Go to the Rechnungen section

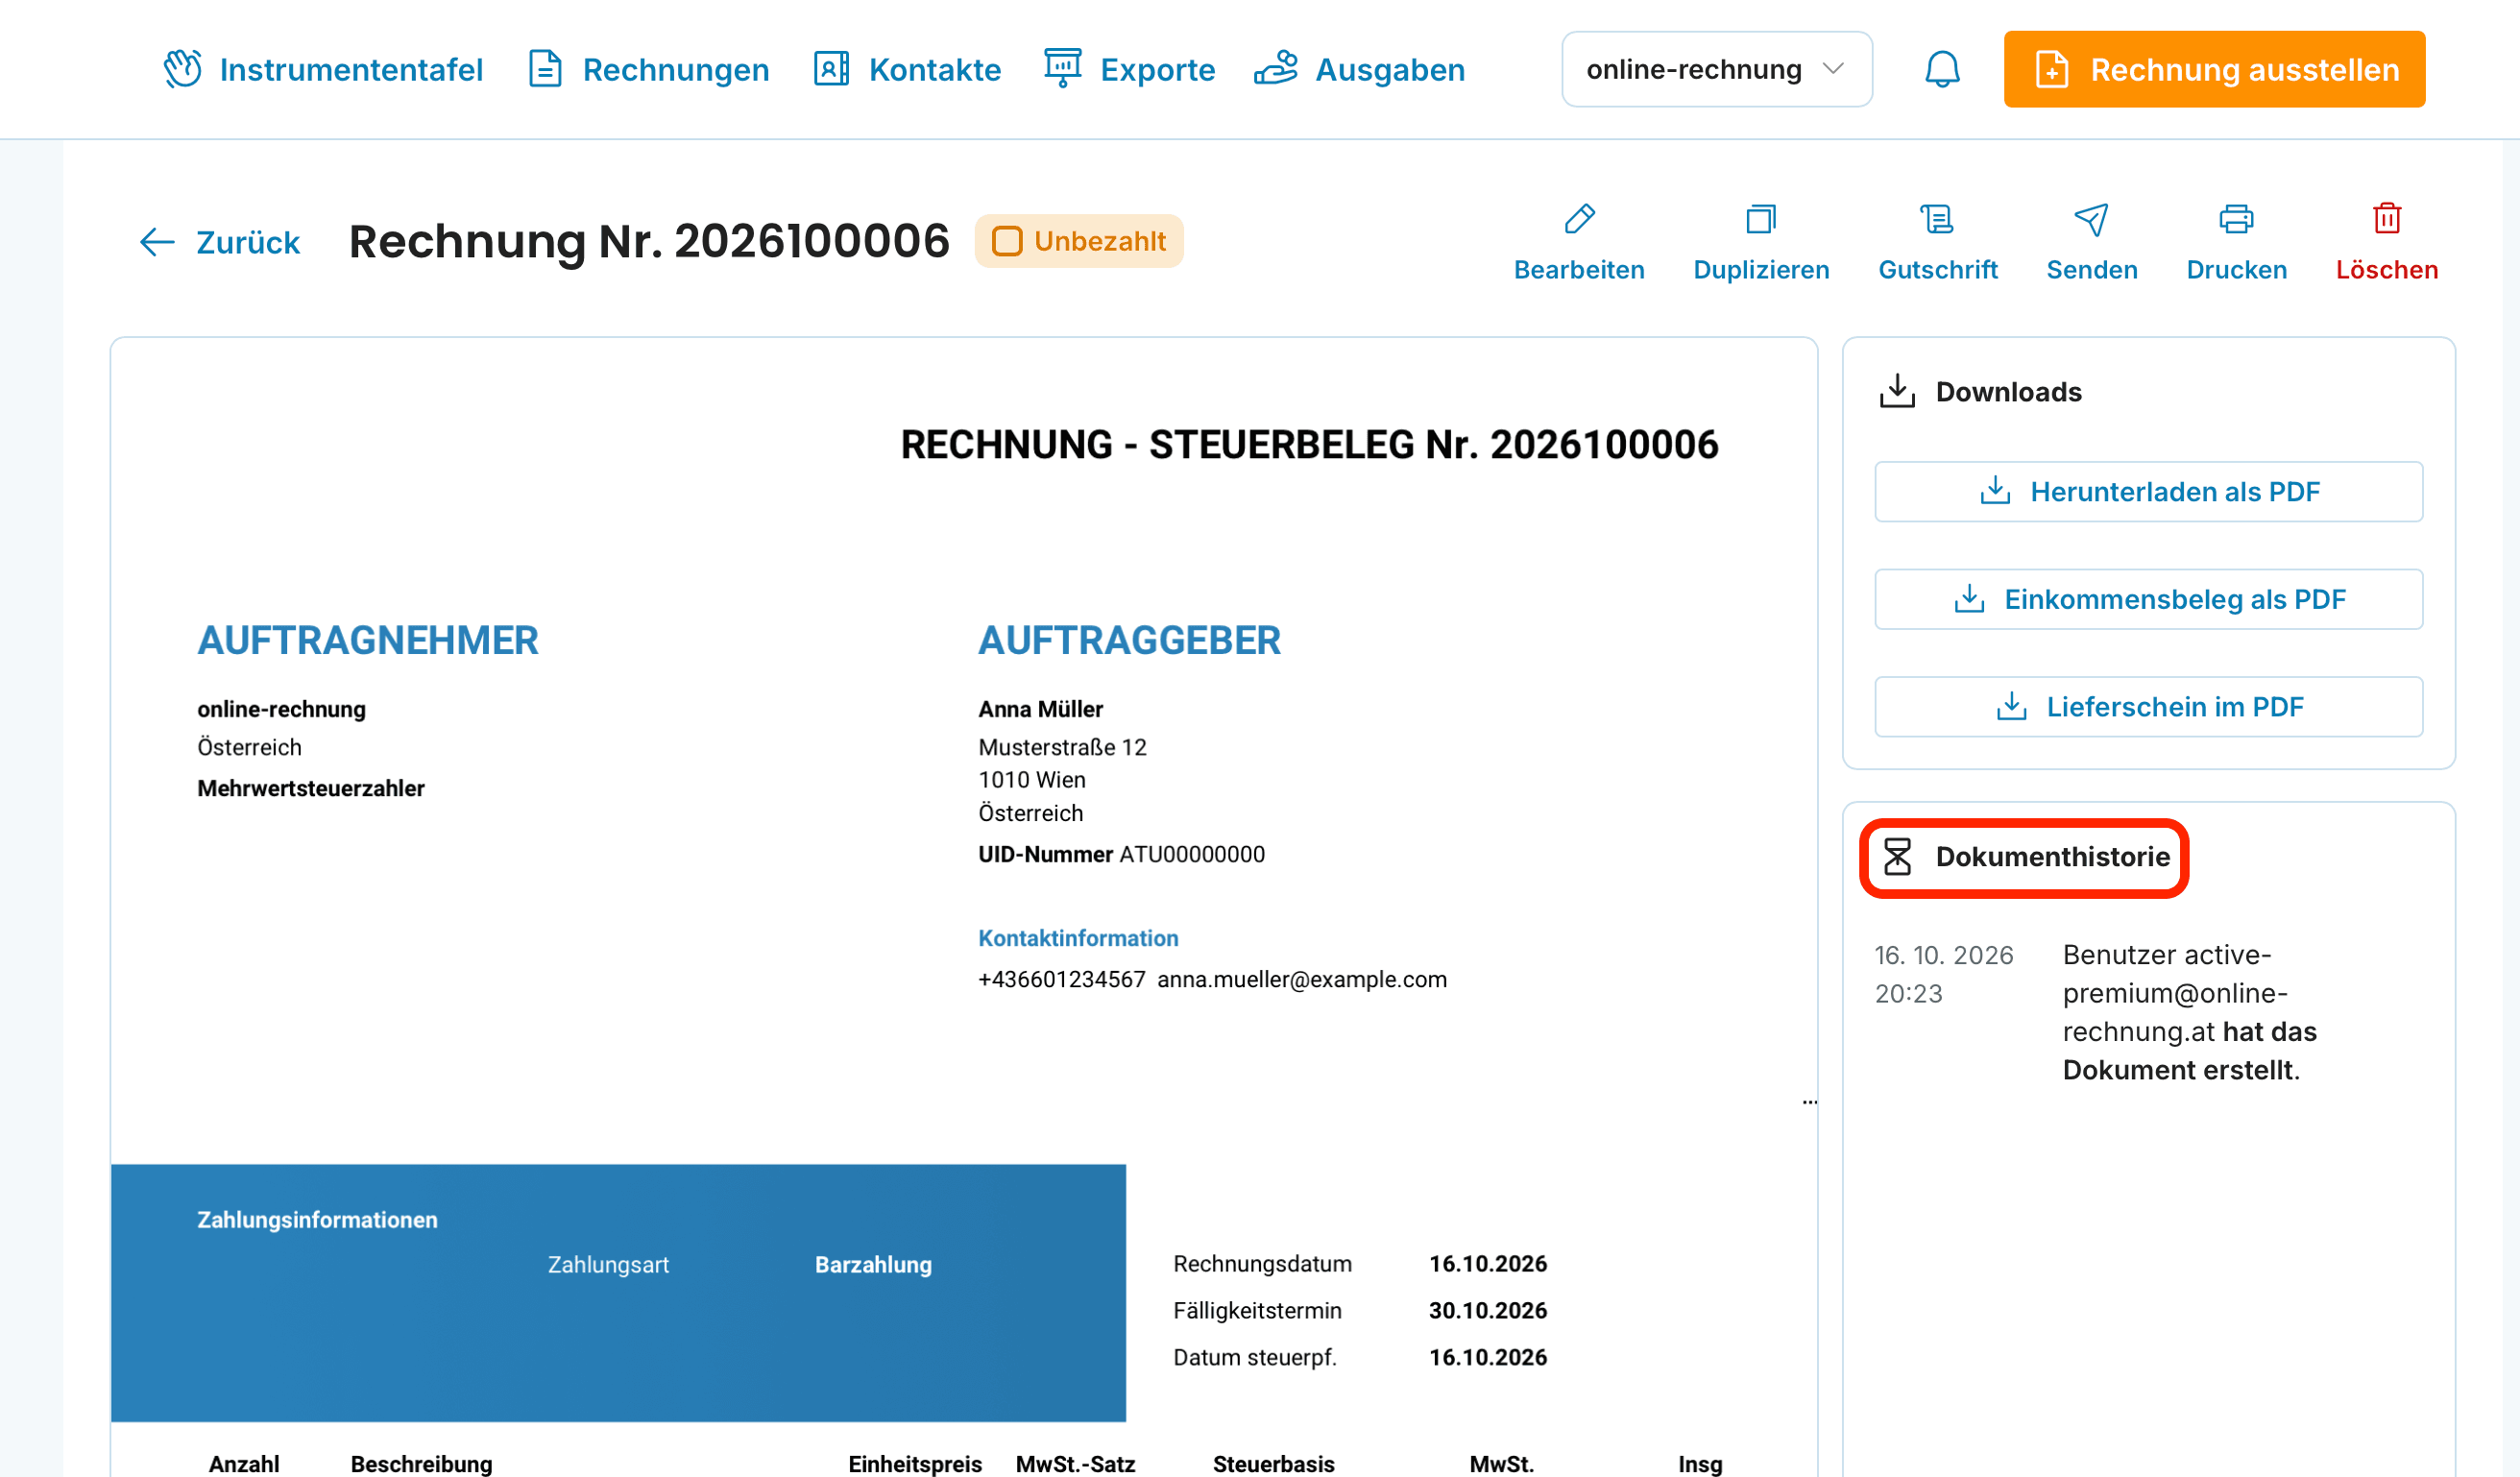coord(649,69)
